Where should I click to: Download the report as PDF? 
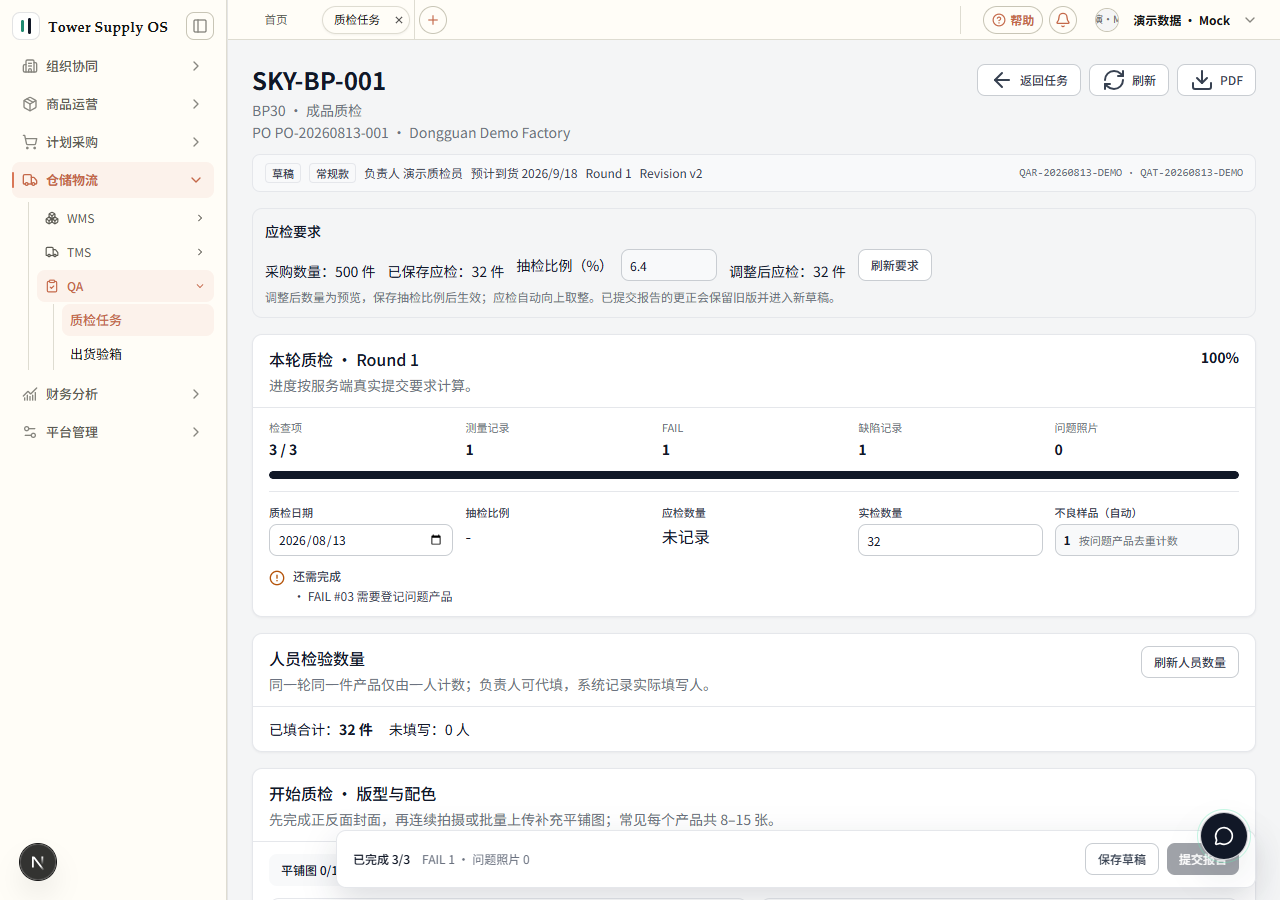point(1216,80)
